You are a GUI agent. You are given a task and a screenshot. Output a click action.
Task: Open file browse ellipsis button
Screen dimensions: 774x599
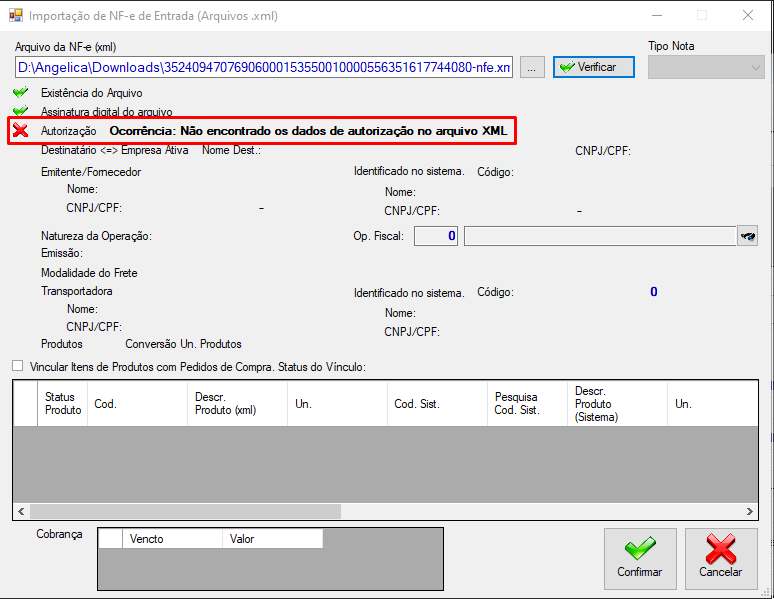click(532, 67)
